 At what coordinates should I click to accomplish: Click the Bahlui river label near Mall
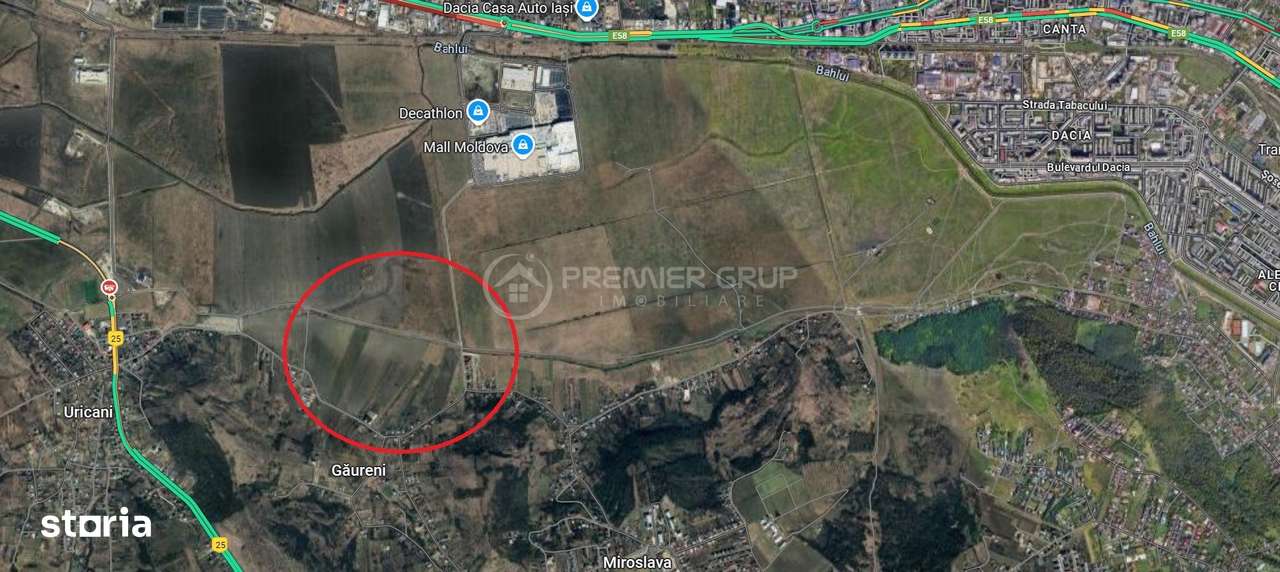[451, 47]
